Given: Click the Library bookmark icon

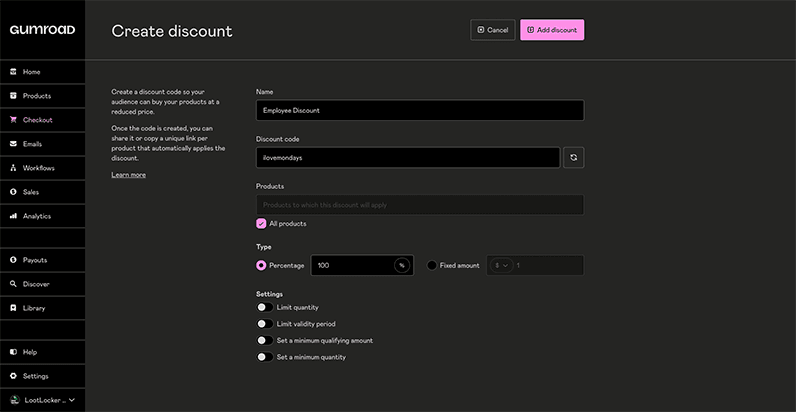Looking at the screenshot, I should click(x=14, y=308).
